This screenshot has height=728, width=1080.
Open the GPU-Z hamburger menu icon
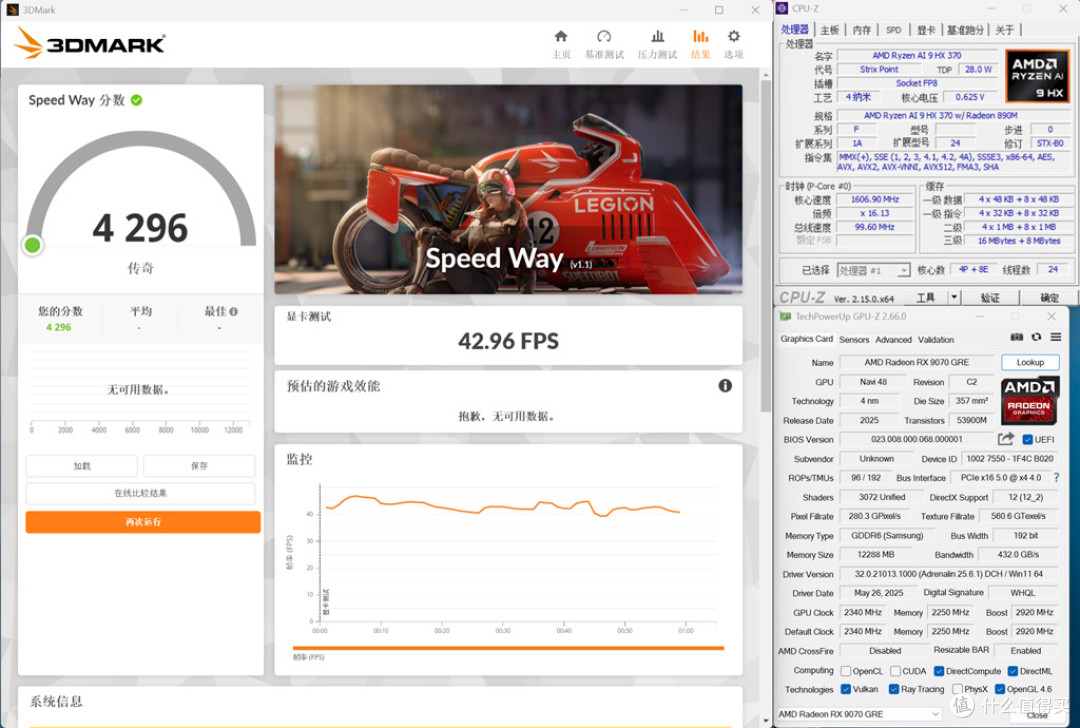(x=1055, y=337)
